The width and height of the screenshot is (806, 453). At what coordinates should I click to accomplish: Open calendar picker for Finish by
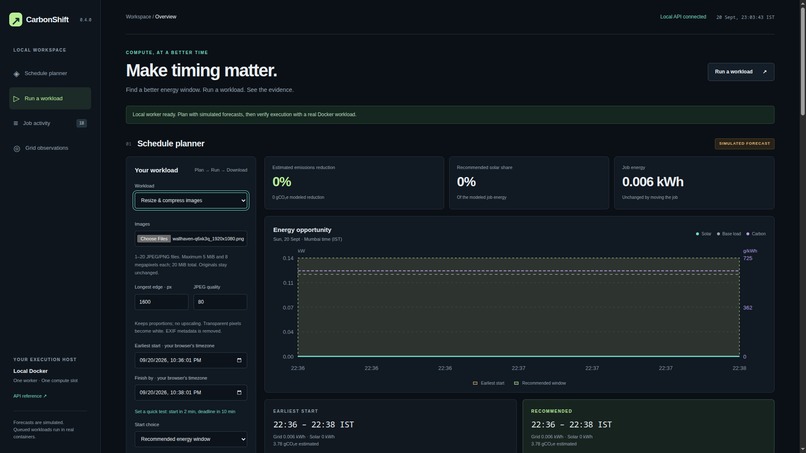[x=239, y=393]
